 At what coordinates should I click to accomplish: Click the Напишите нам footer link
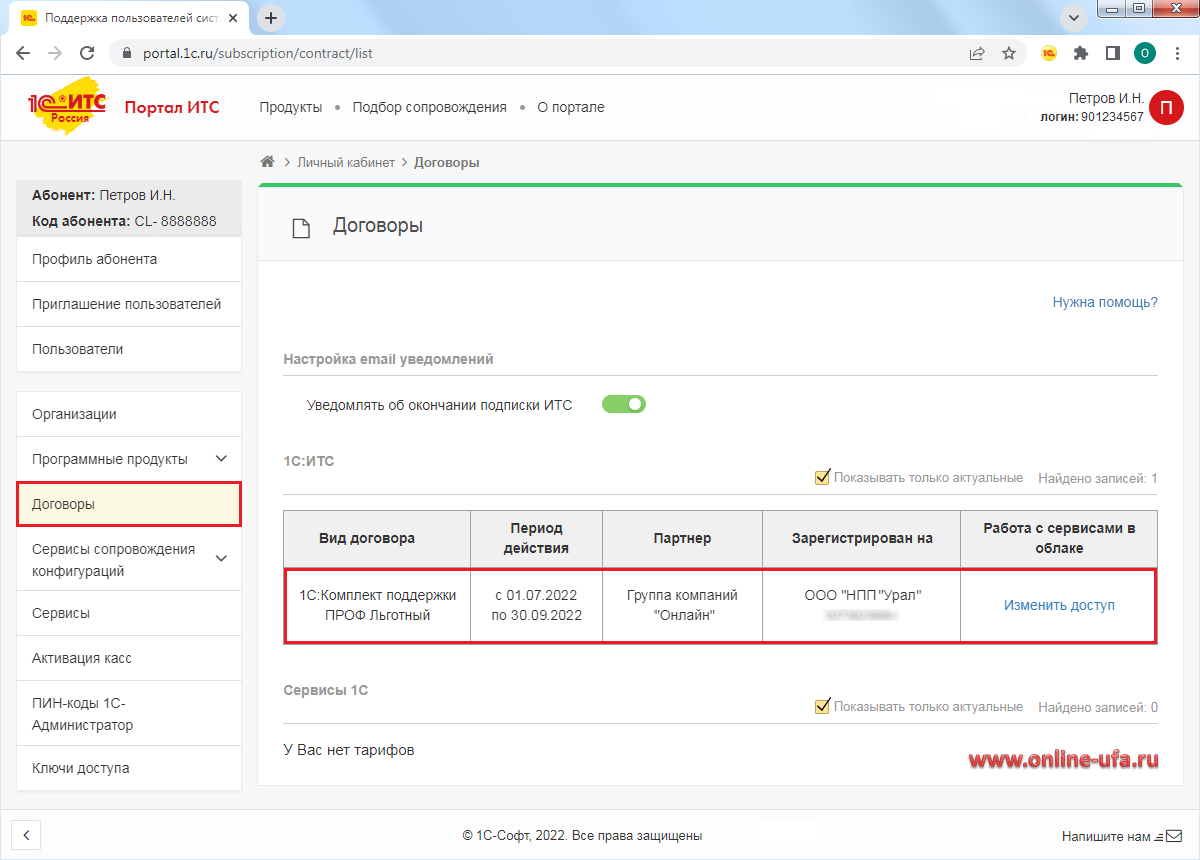[1106, 835]
